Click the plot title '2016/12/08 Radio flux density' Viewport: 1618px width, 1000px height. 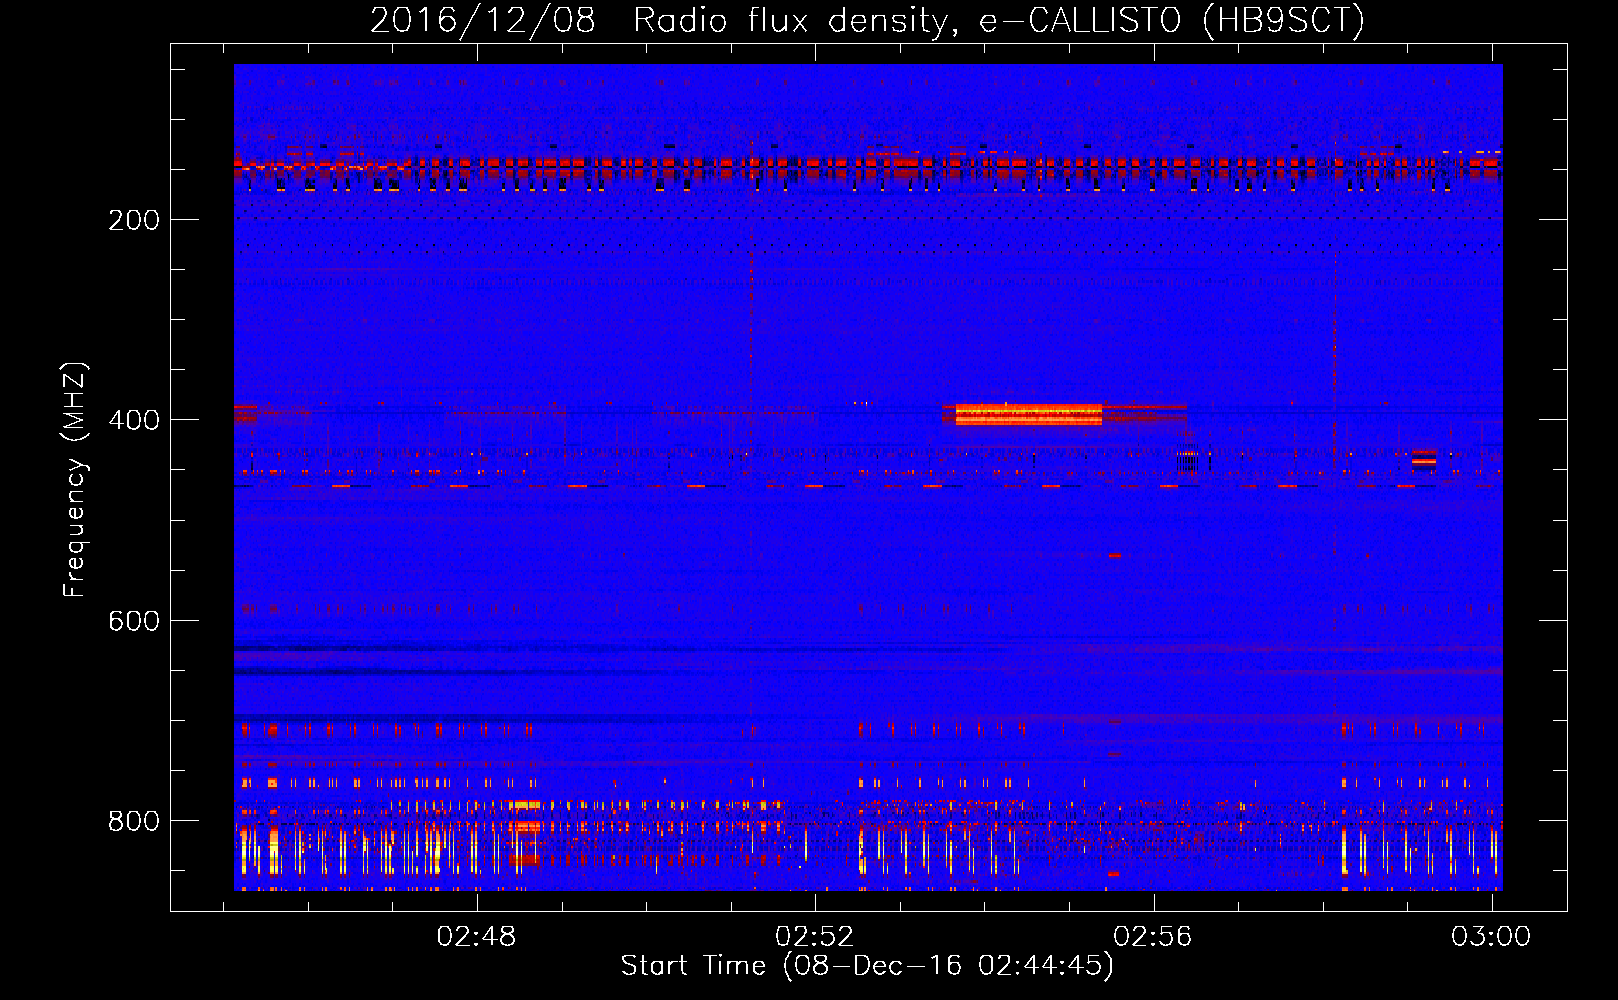(867, 20)
